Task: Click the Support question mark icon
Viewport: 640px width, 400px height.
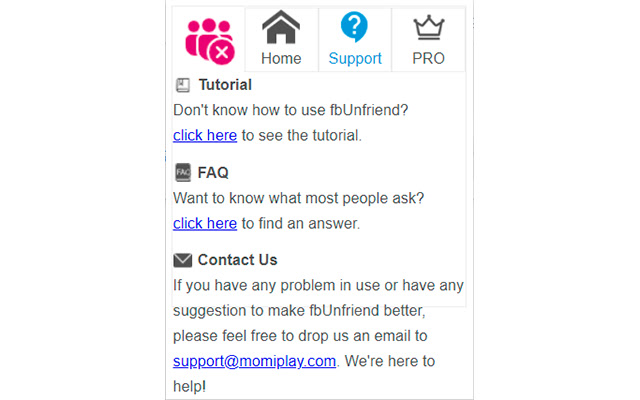Action: point(354,27)
